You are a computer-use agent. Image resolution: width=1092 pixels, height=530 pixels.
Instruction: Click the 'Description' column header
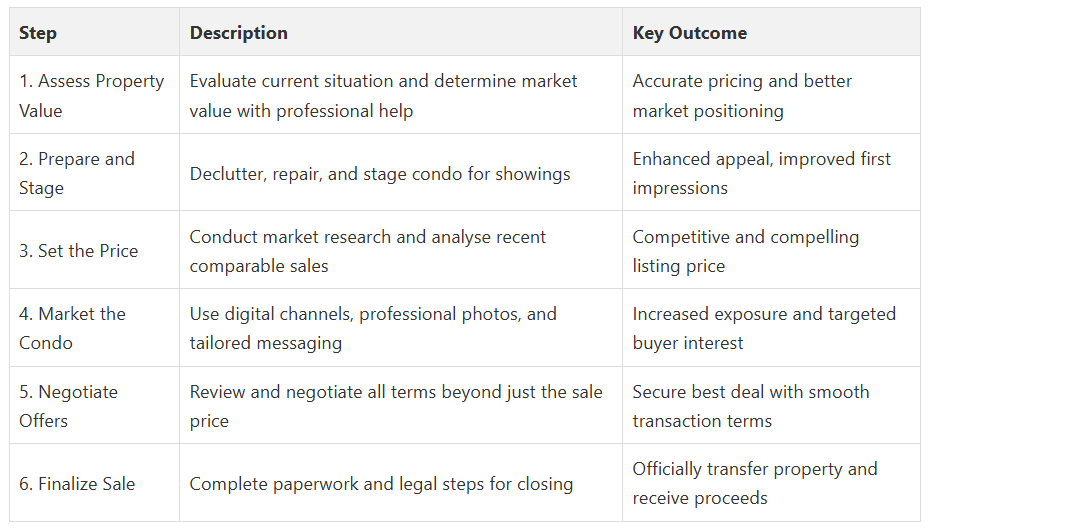pos(238,33)
